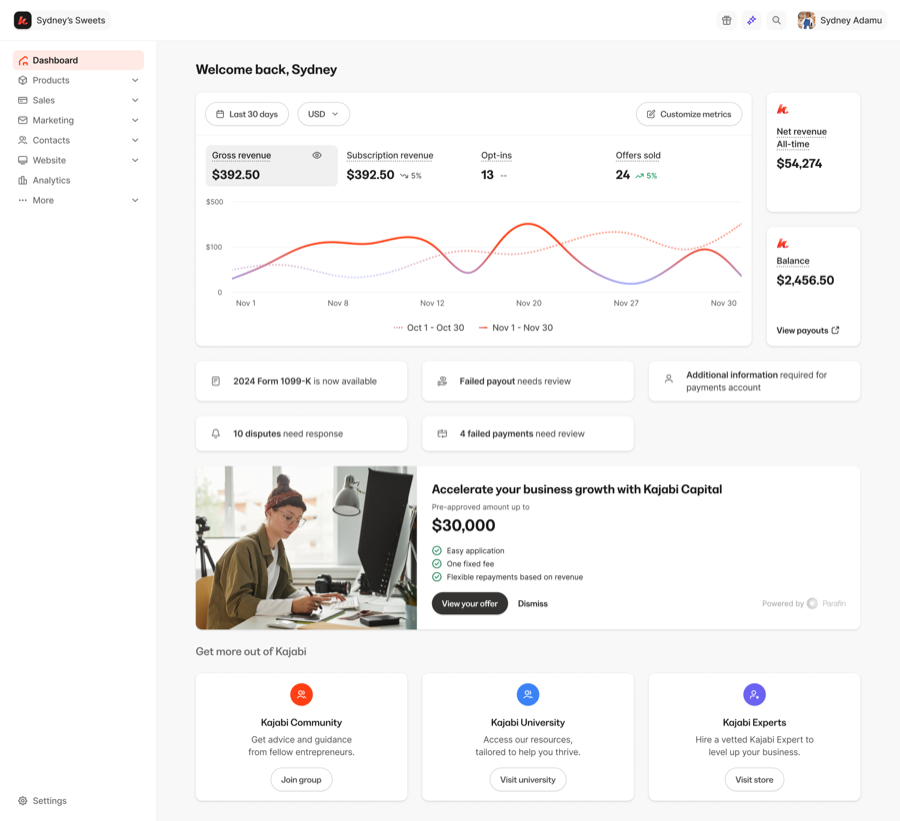The height and width of the screenshot is (821, 900).
Task: Click the Kajabi Capital promo photo
Action: click(306, 548)
